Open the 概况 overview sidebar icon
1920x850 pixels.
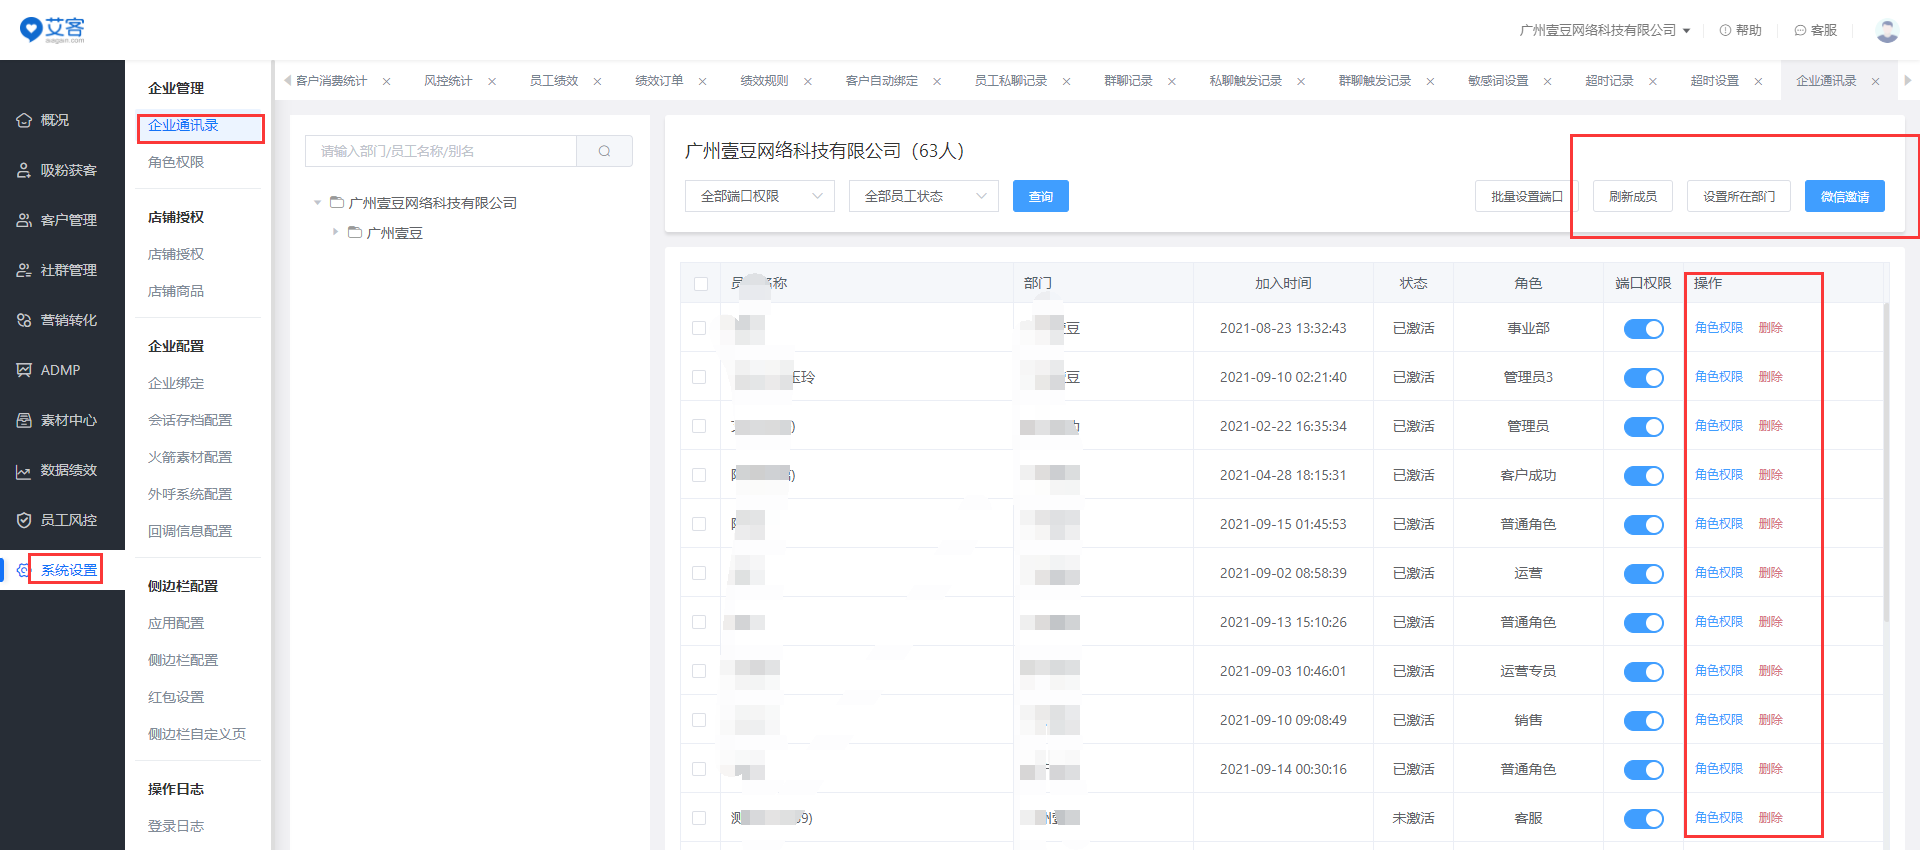pyautogui.click(x=25, y=120)
